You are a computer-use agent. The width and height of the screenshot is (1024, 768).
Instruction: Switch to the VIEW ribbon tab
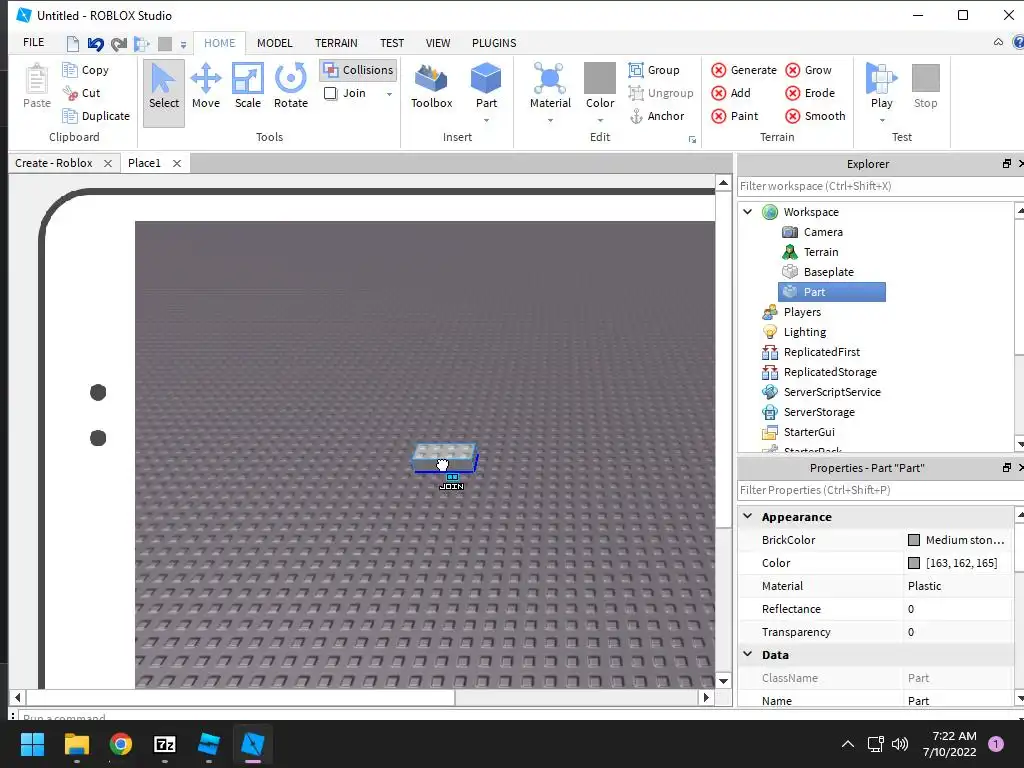[438, 43]
